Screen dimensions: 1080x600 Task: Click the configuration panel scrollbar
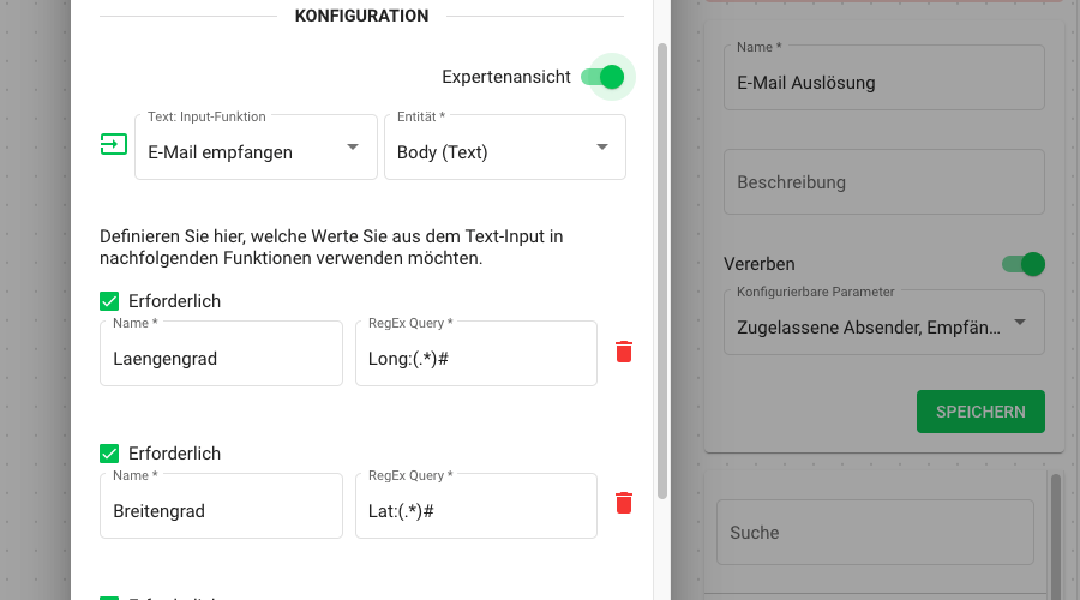coord(661,270)
